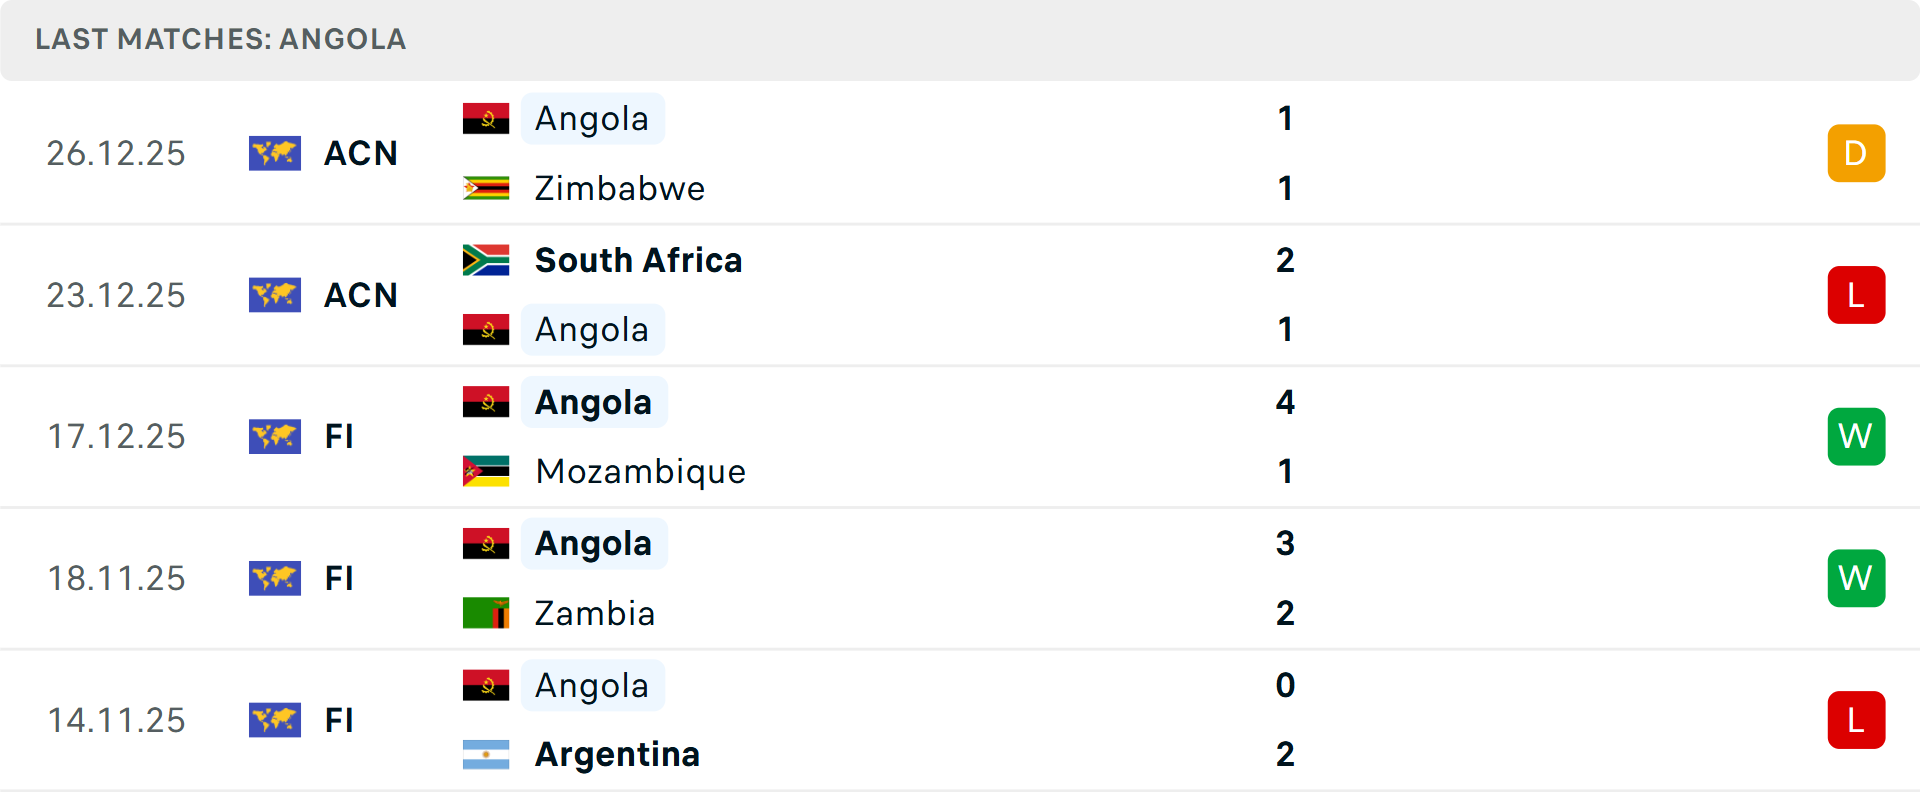Click the Last Matches: Angola header
Viewport: 1920px width, 792px height.
tap(220, 39)
